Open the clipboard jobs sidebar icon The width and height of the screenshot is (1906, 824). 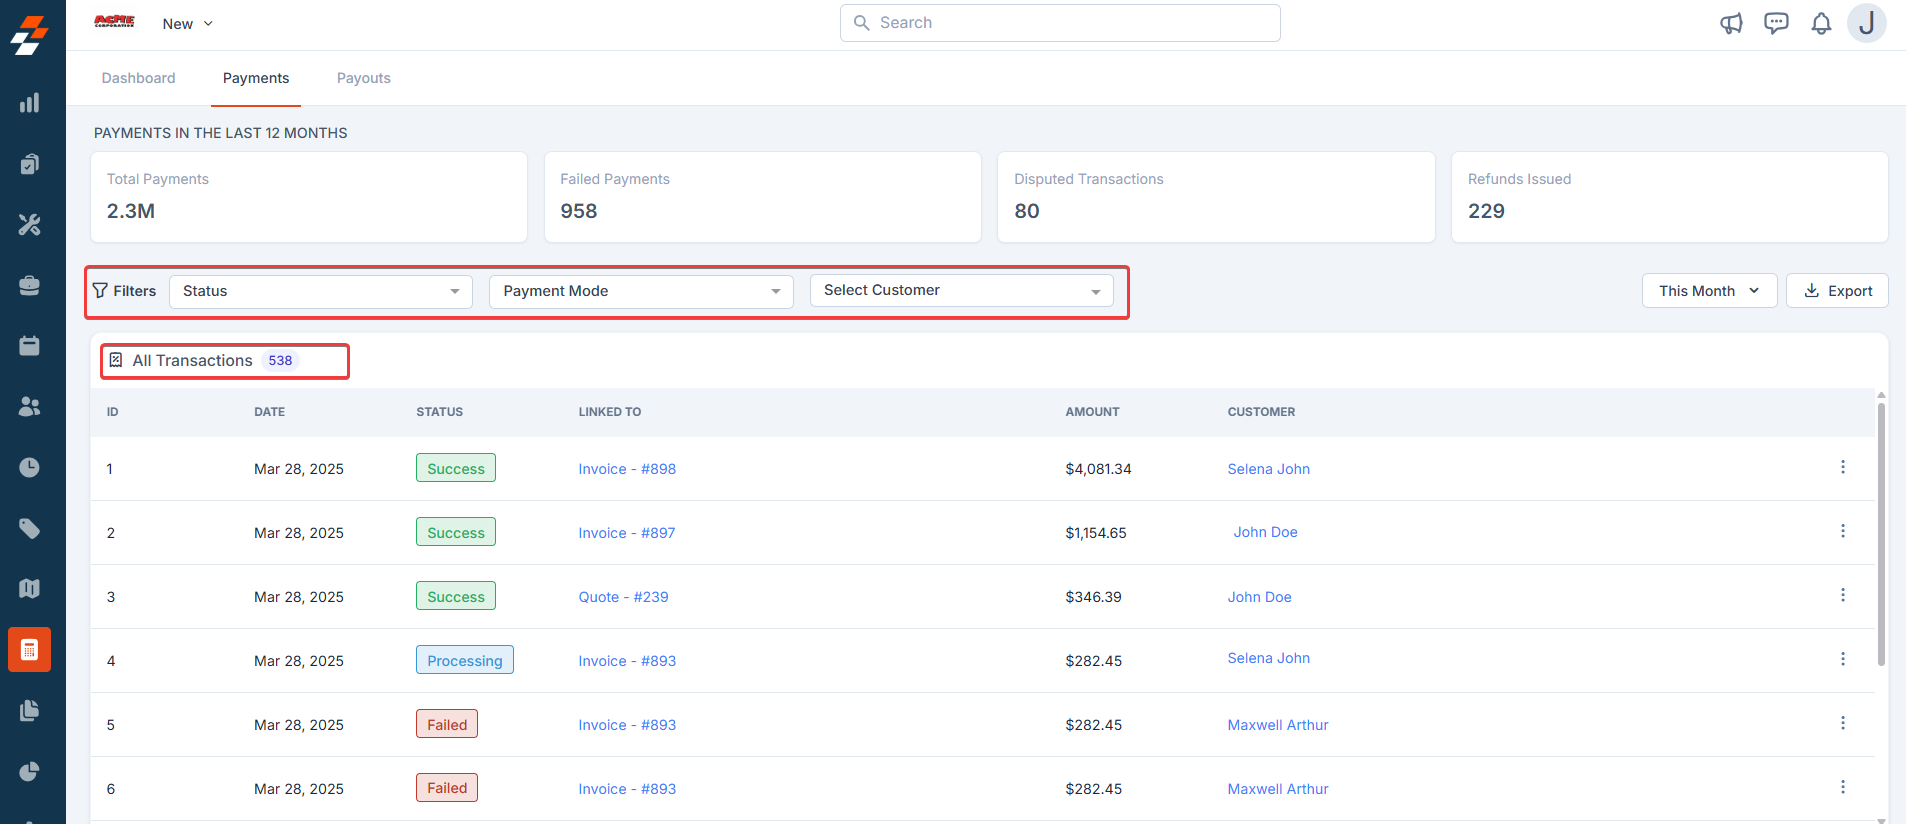click(x=30, y=164)
